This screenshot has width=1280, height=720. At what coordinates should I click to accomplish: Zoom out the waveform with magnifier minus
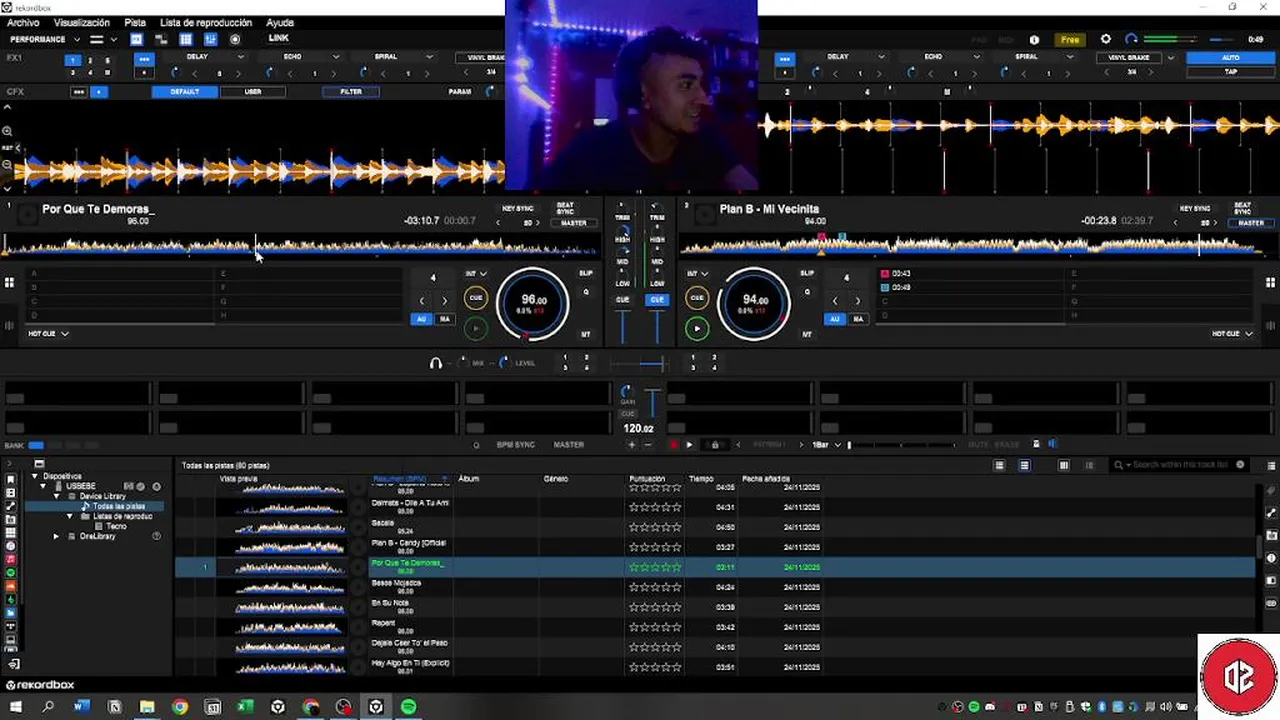coord(7,165)
